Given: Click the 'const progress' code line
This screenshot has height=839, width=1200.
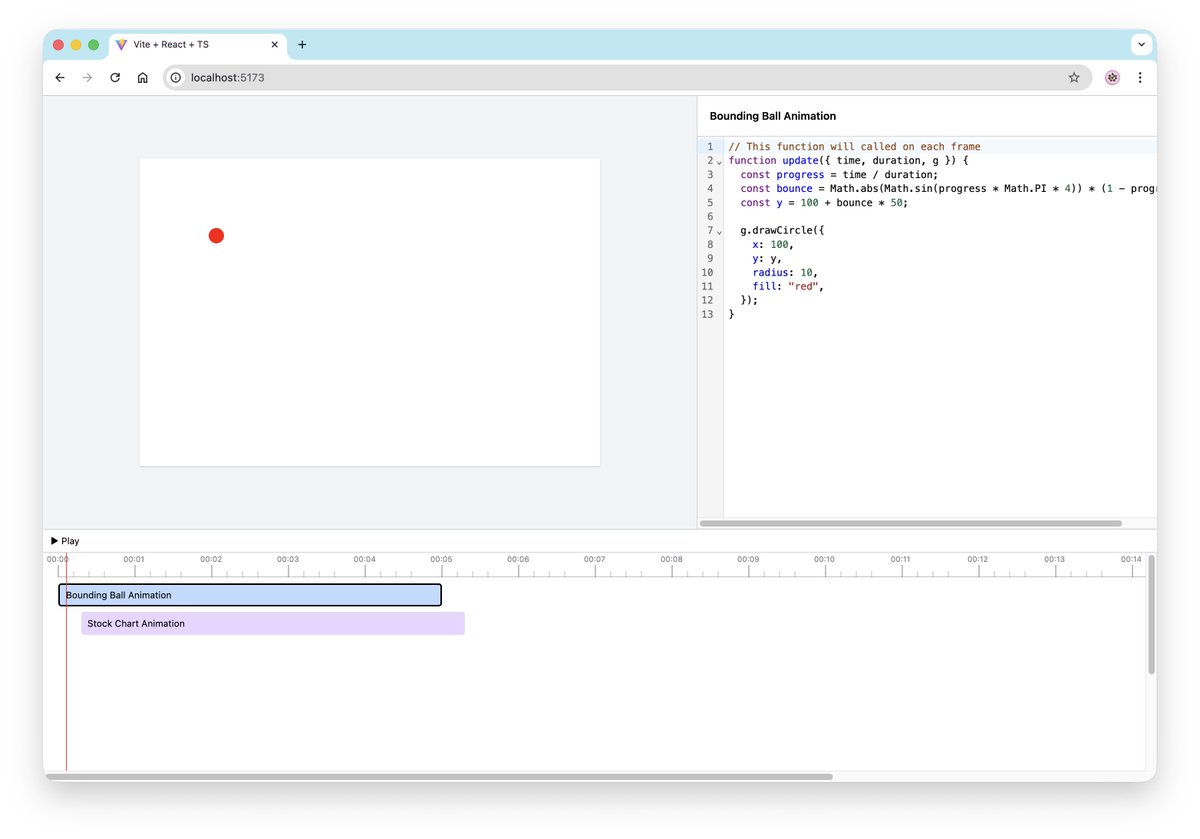Looking at the screenshot, I should (x=839, y=175).
